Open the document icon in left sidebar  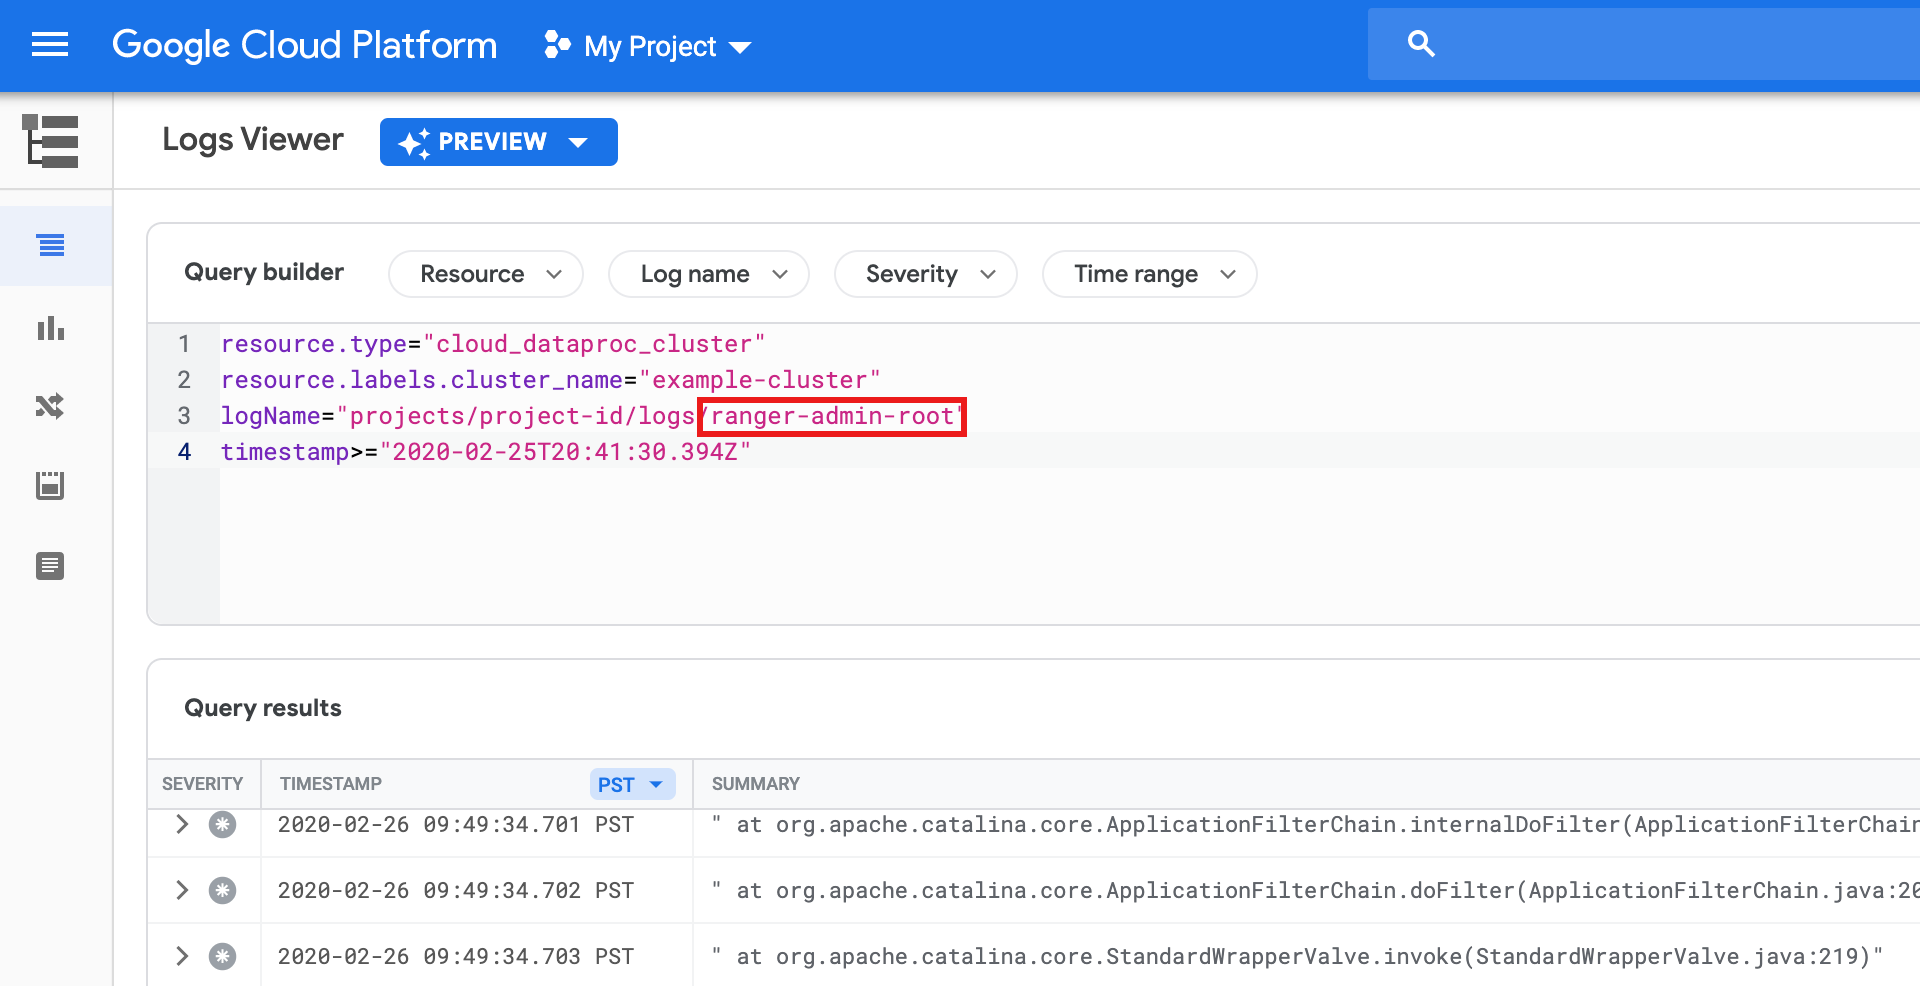[x=51, y=566]
